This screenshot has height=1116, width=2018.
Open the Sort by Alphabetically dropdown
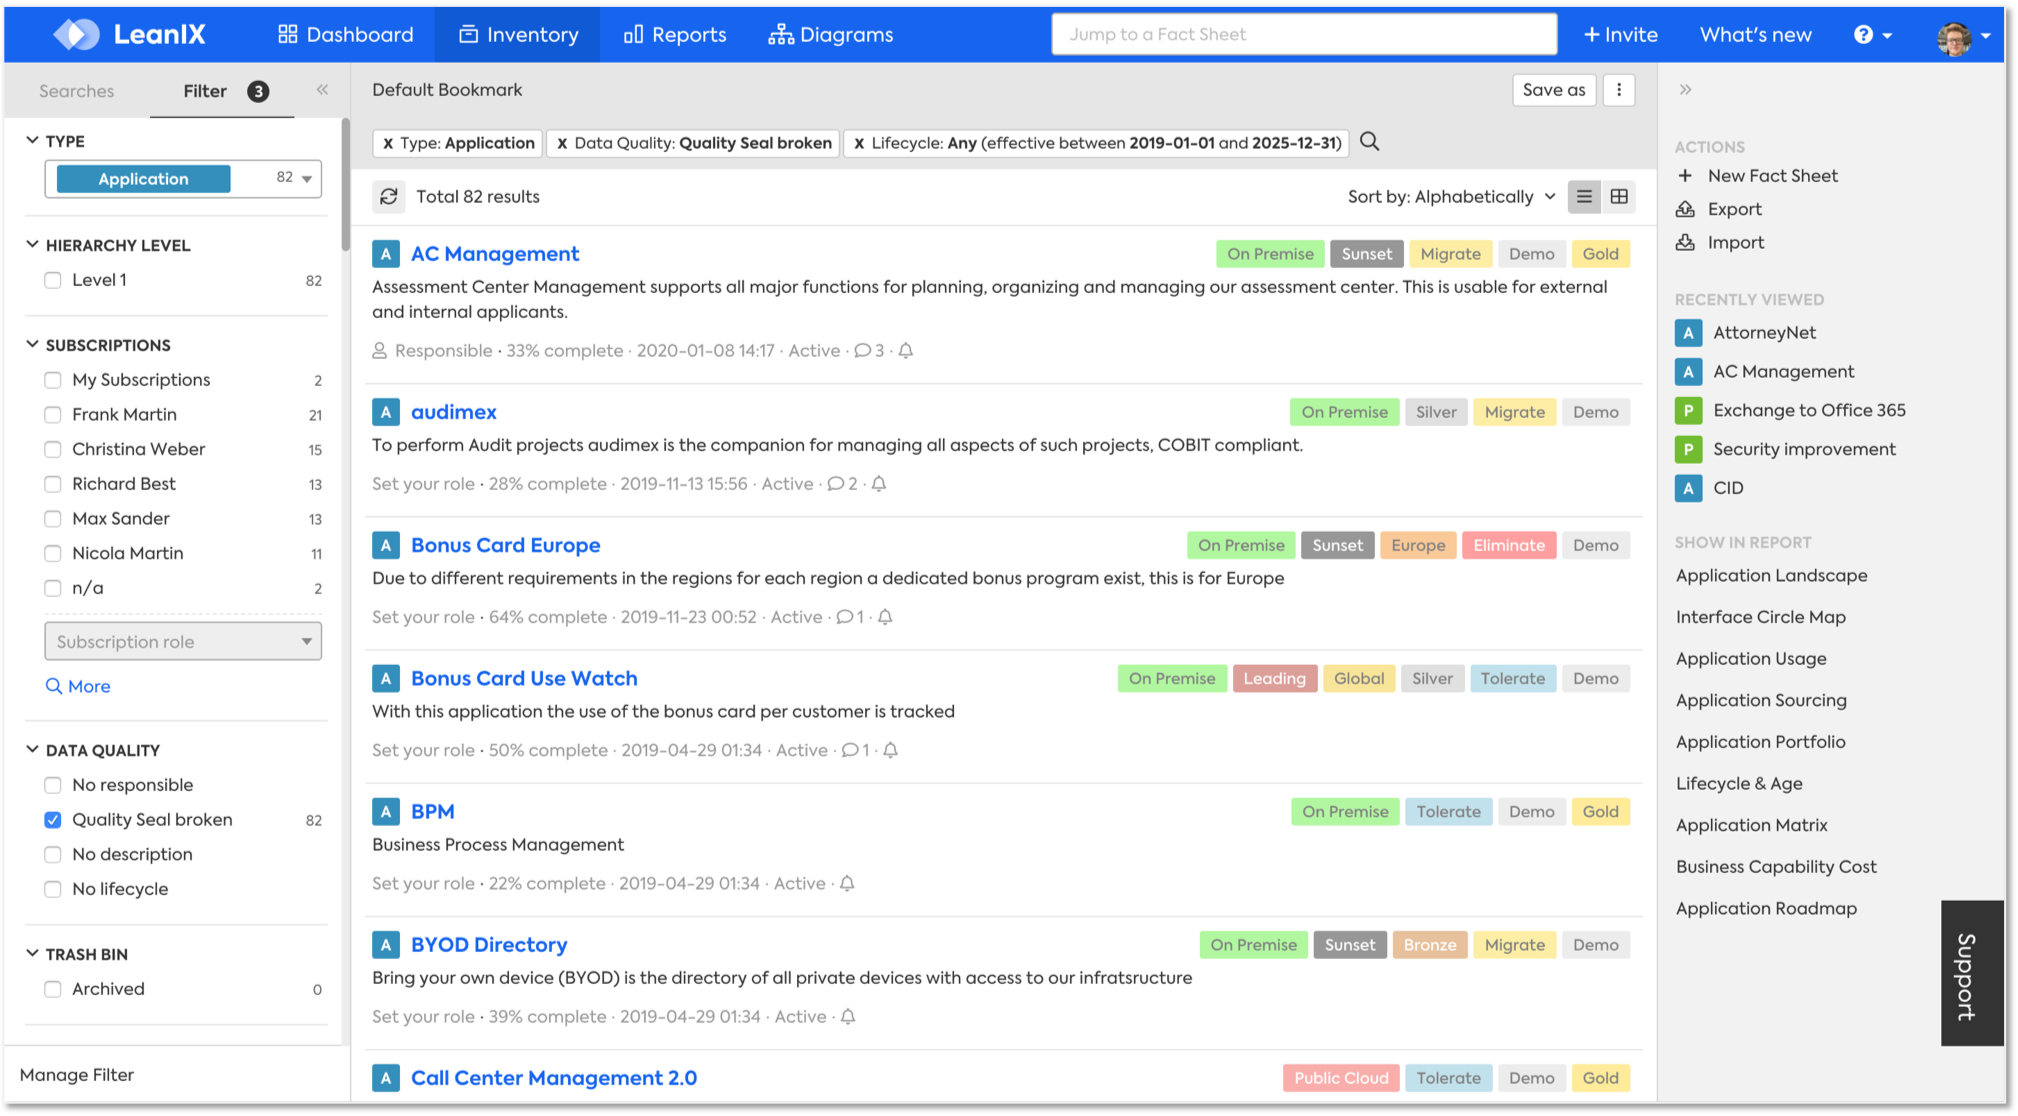click(1451, 197)
